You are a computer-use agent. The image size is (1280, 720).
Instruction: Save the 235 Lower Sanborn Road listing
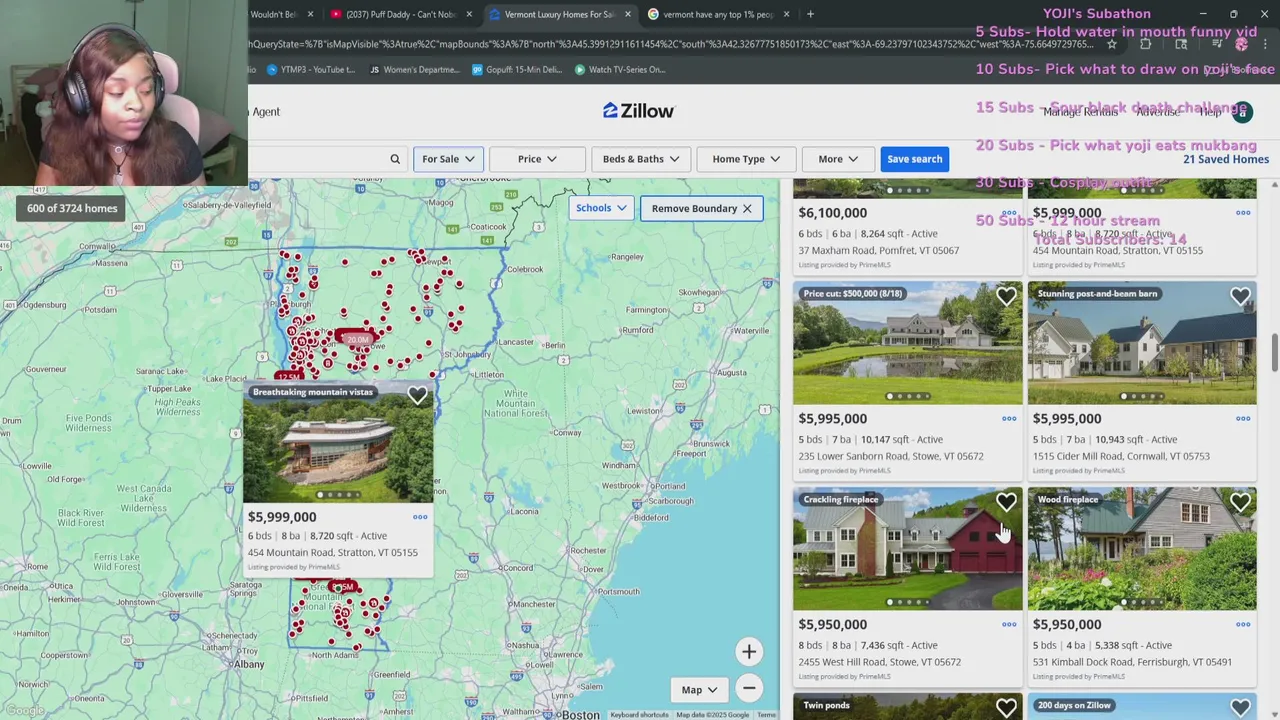pyautogui.click(x=1006, y=296)
